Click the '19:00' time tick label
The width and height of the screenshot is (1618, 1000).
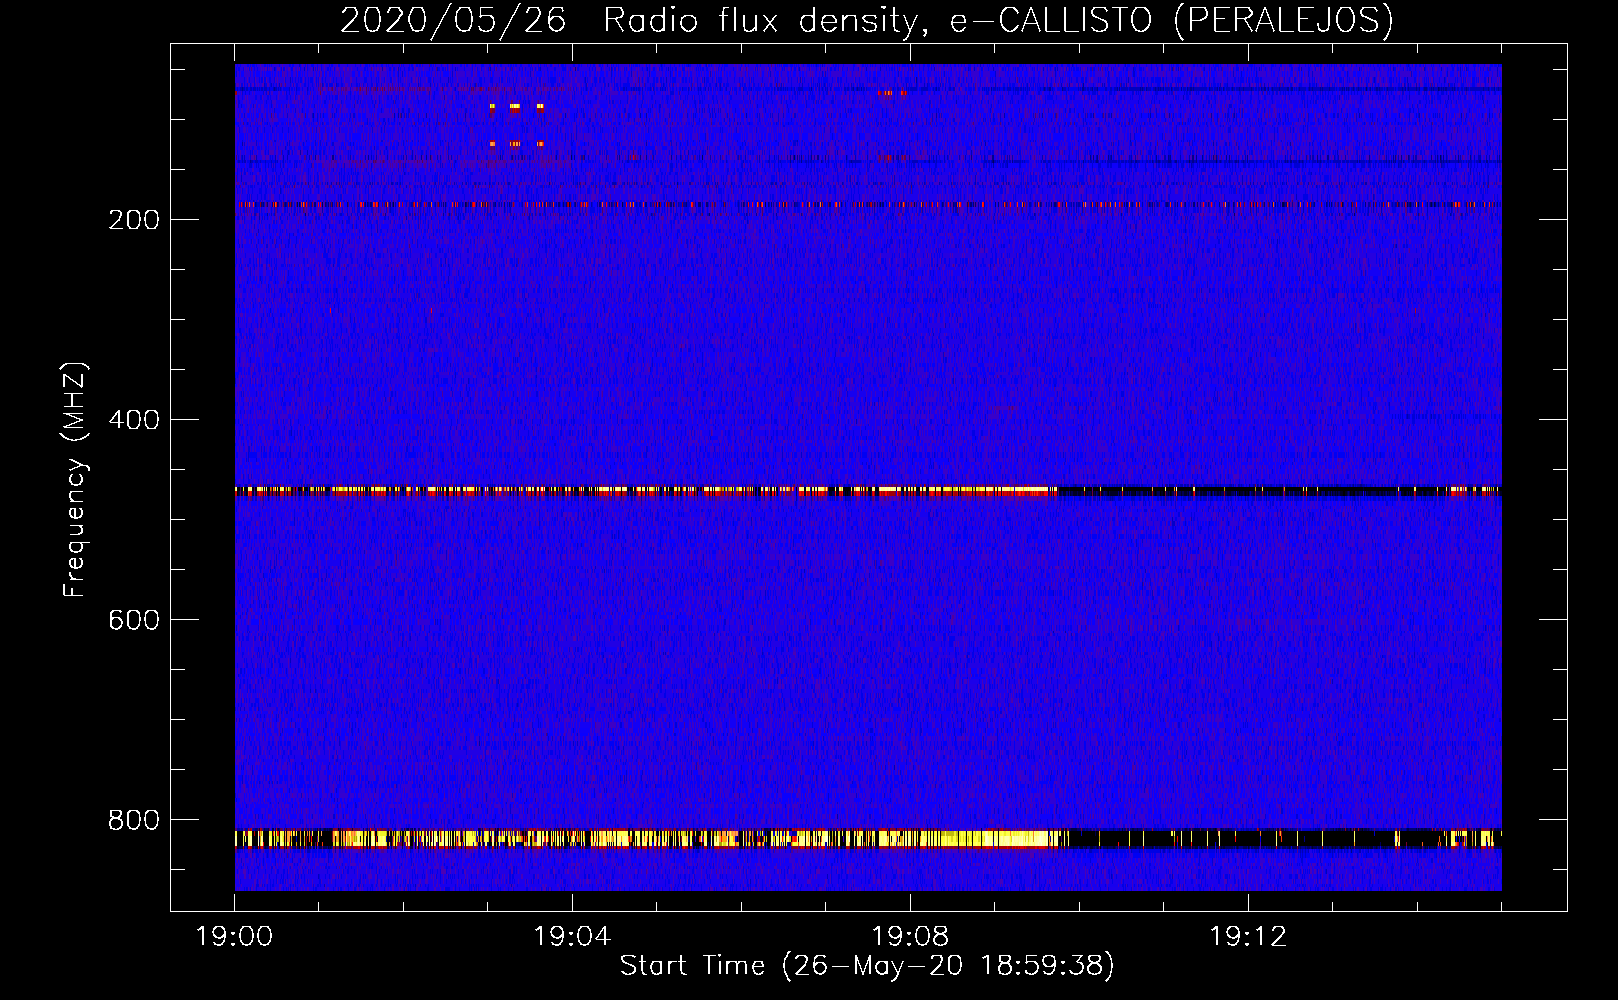click(235, 937)
